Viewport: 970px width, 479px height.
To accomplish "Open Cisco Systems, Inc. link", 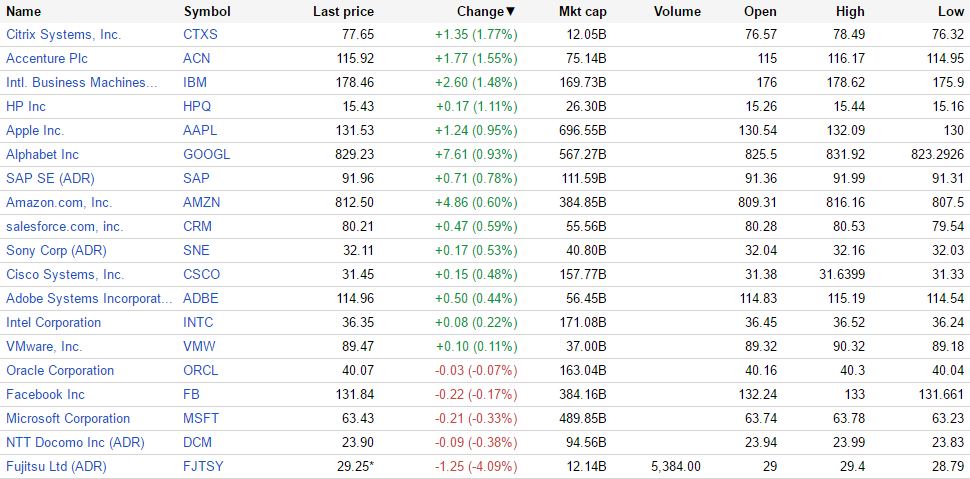I will pos(65,274).
